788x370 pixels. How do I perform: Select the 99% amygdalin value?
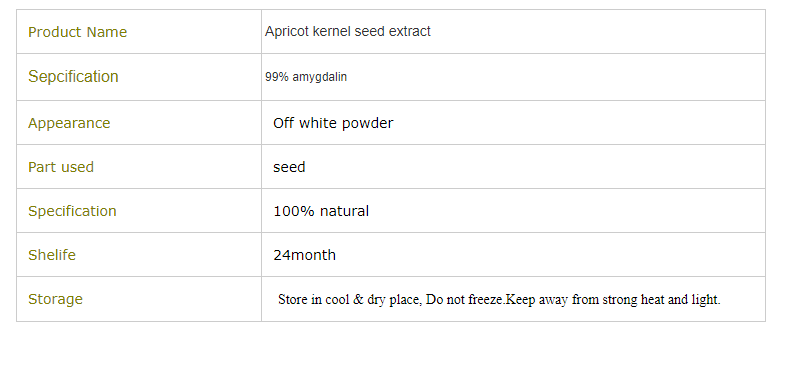tap(306, 77)
